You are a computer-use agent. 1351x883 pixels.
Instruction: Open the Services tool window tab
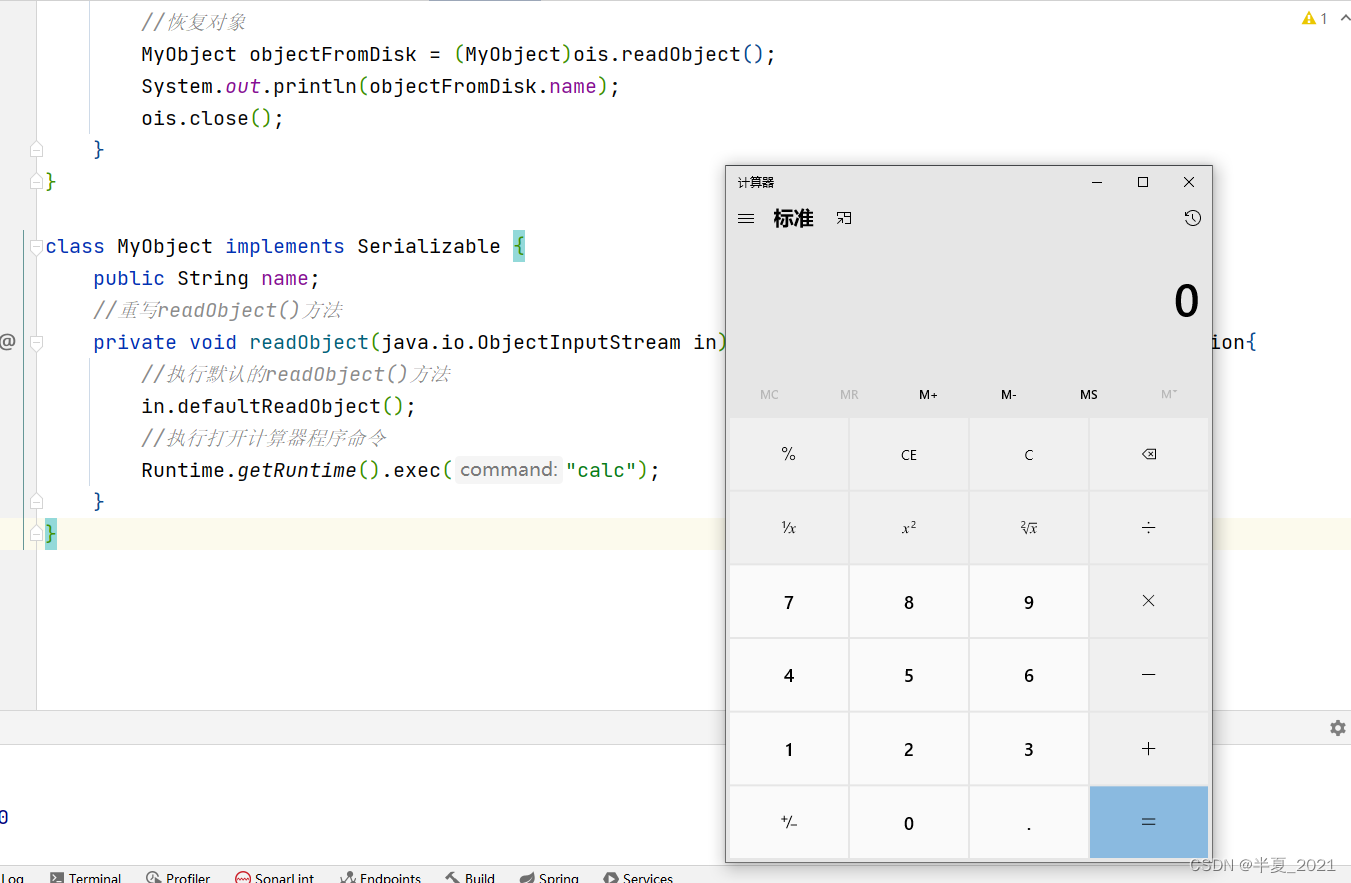(638, 877)
